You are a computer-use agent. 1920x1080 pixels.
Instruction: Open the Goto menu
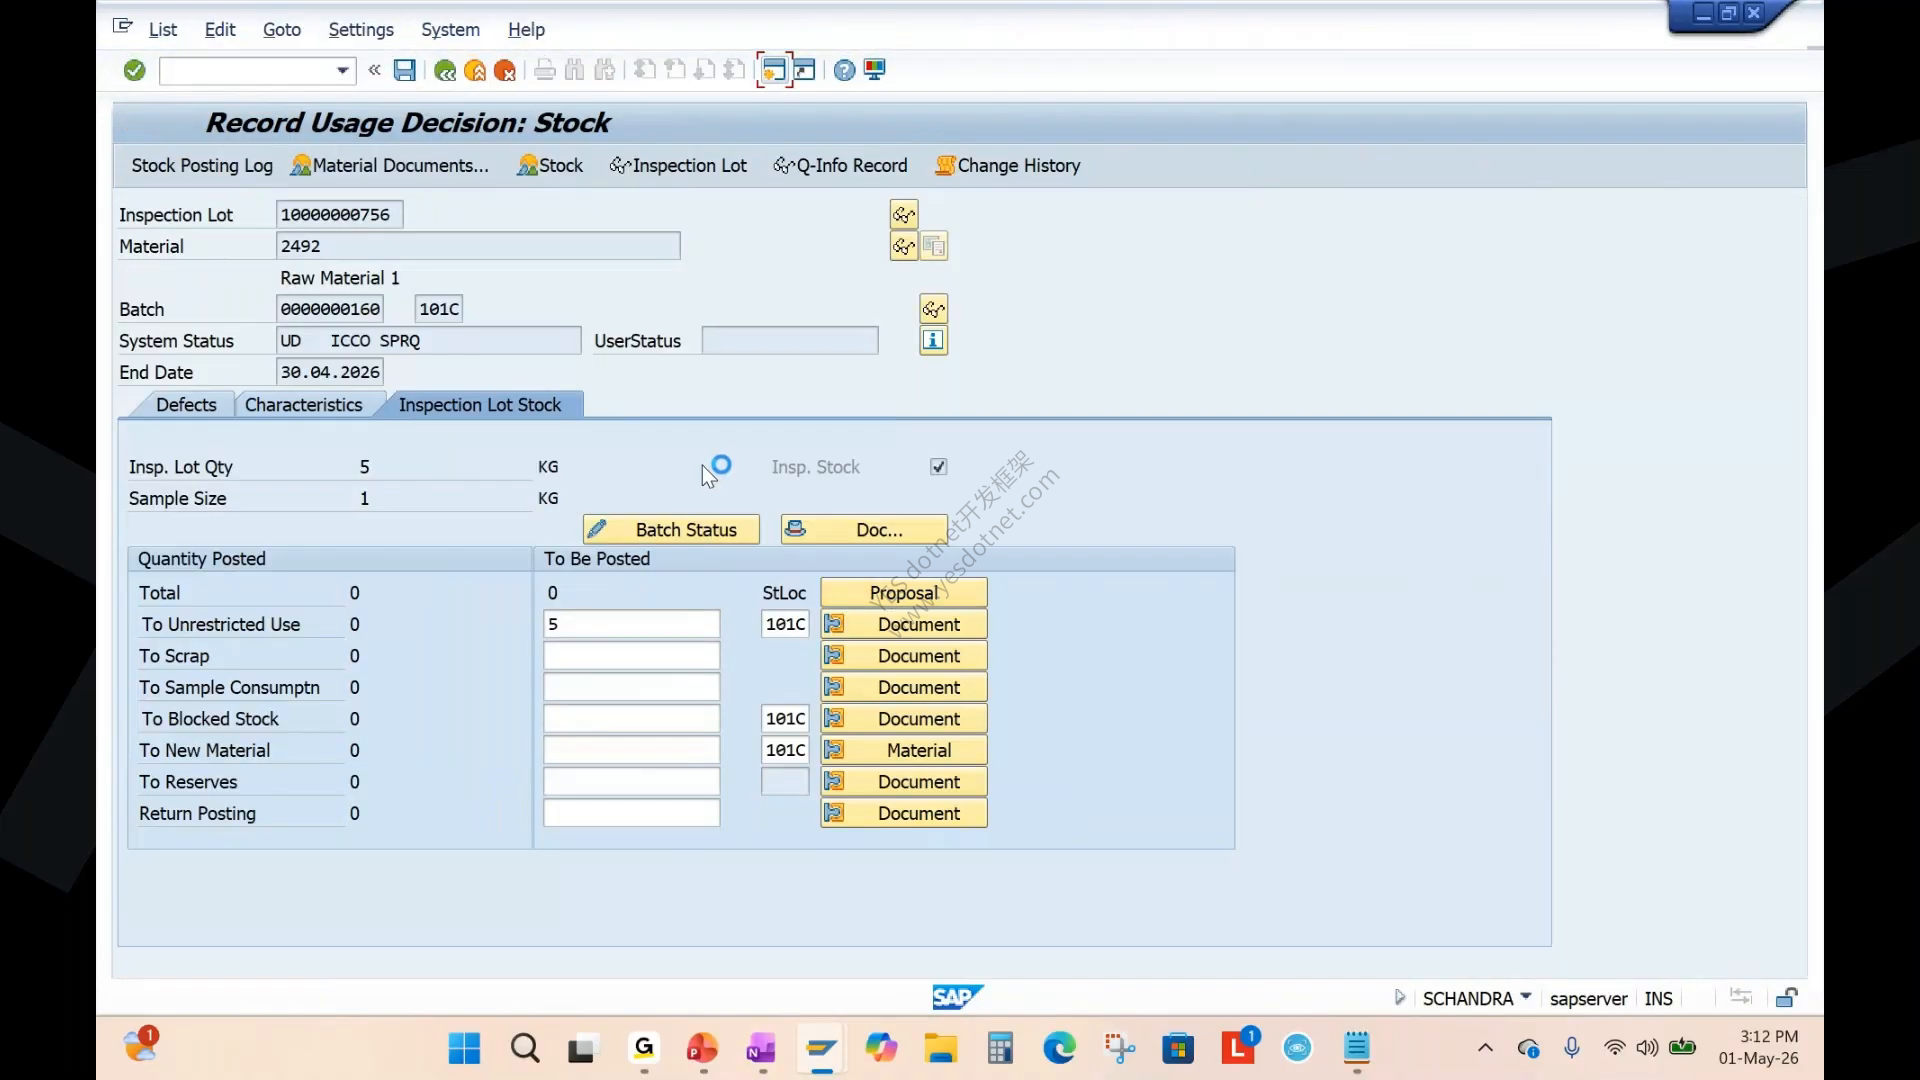click(x=282, y=30)
